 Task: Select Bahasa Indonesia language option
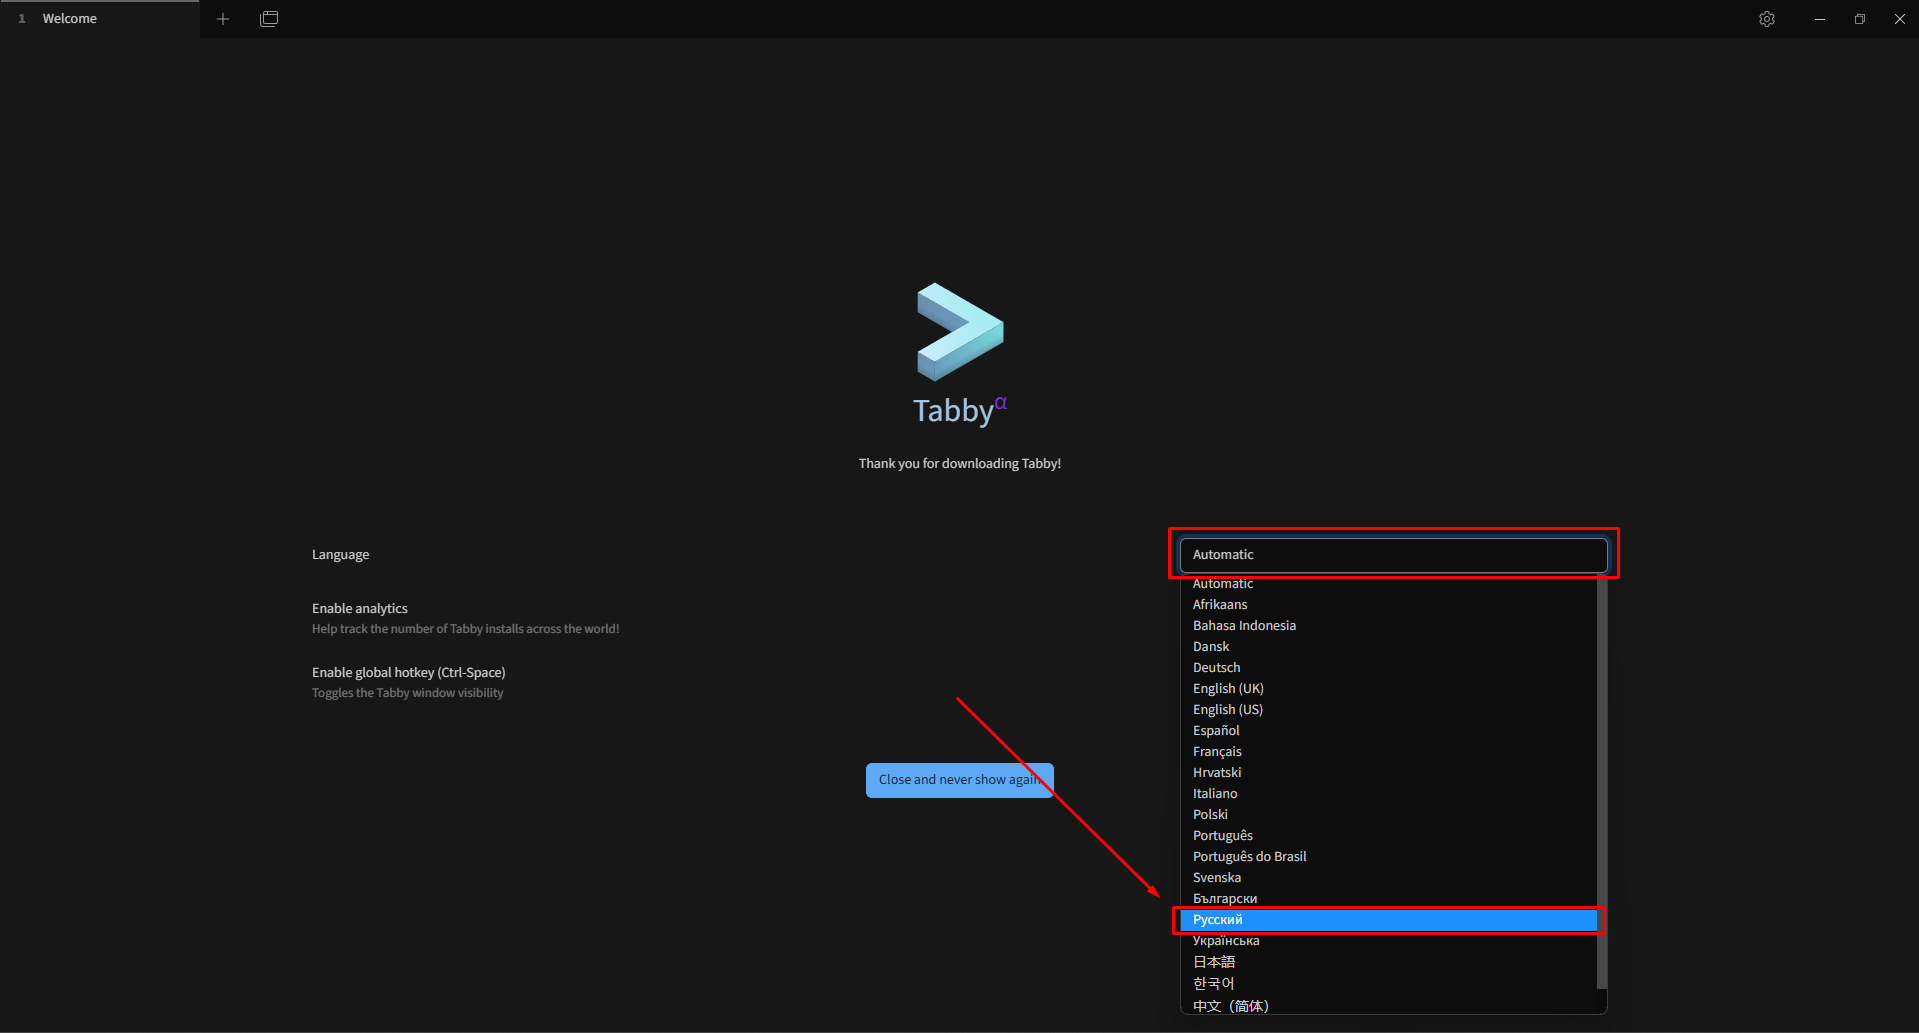1388,626
